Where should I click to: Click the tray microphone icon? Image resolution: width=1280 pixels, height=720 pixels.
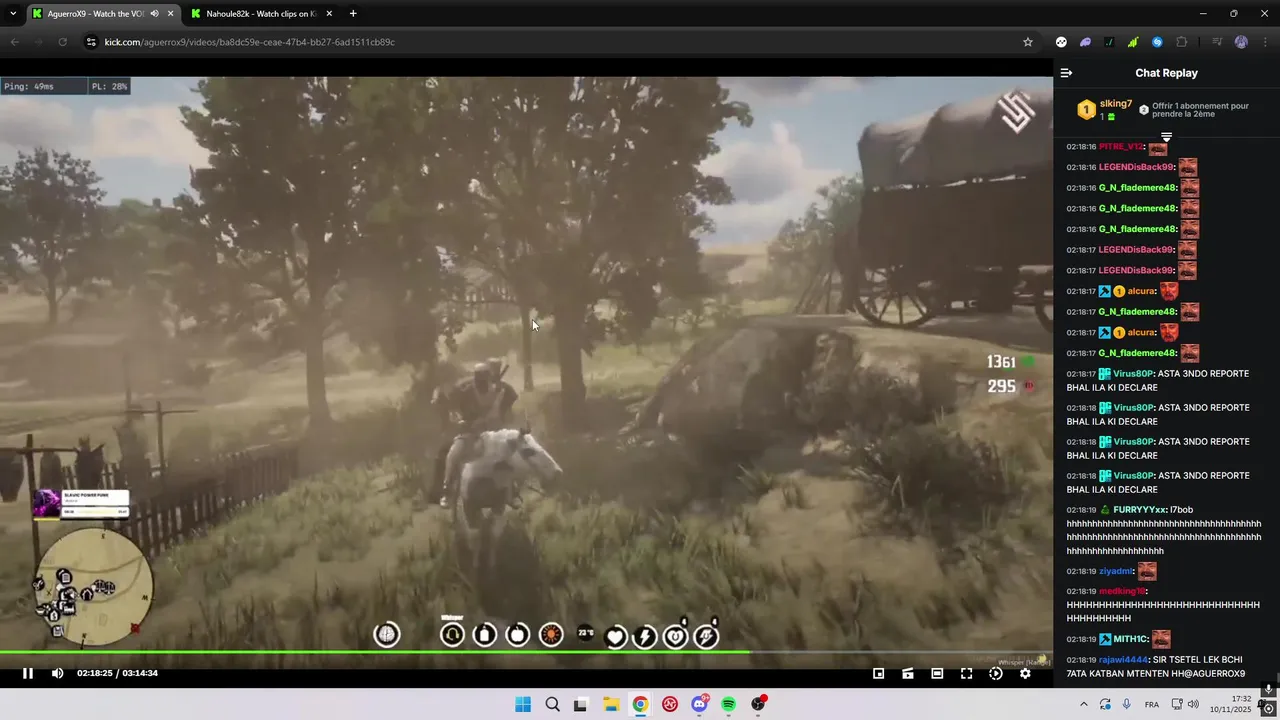(1127, 704)
